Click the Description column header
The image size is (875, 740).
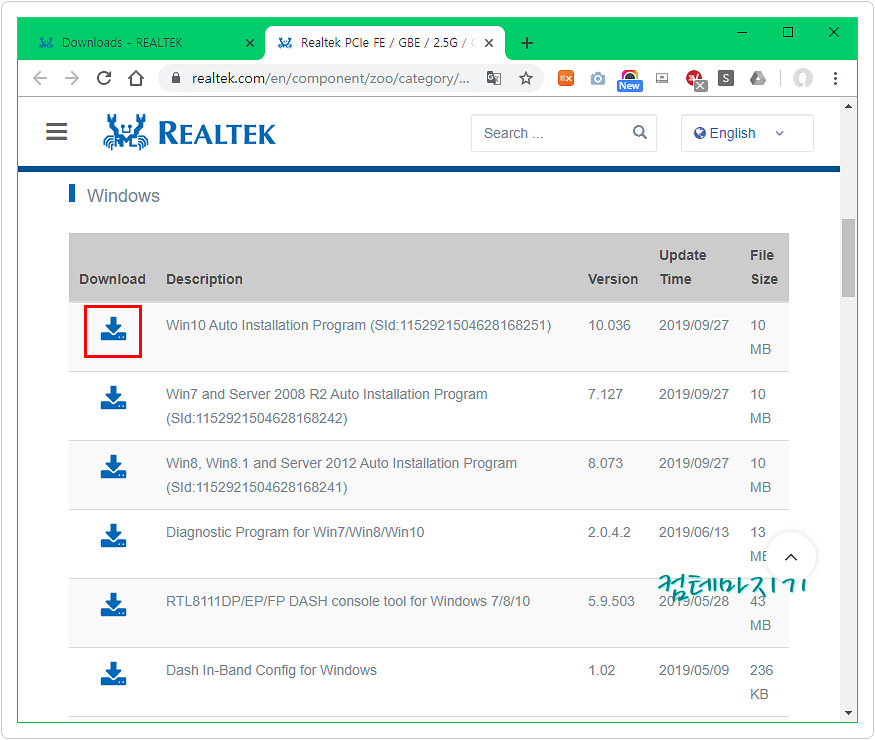[204, 279]
